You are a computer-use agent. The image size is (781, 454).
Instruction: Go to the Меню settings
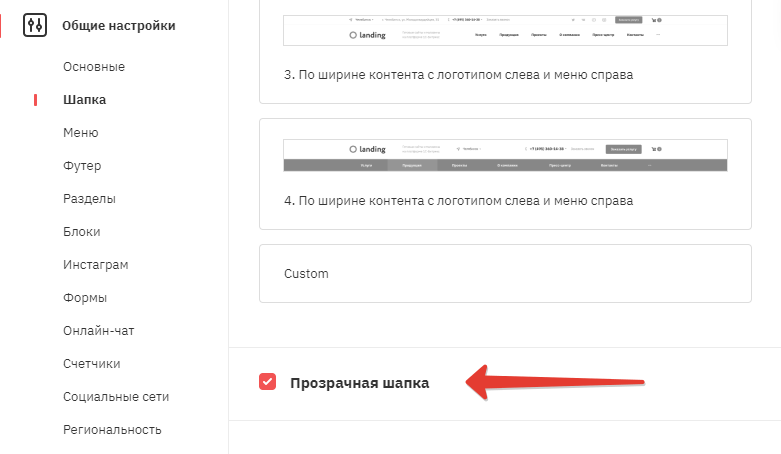coord(81,133)
